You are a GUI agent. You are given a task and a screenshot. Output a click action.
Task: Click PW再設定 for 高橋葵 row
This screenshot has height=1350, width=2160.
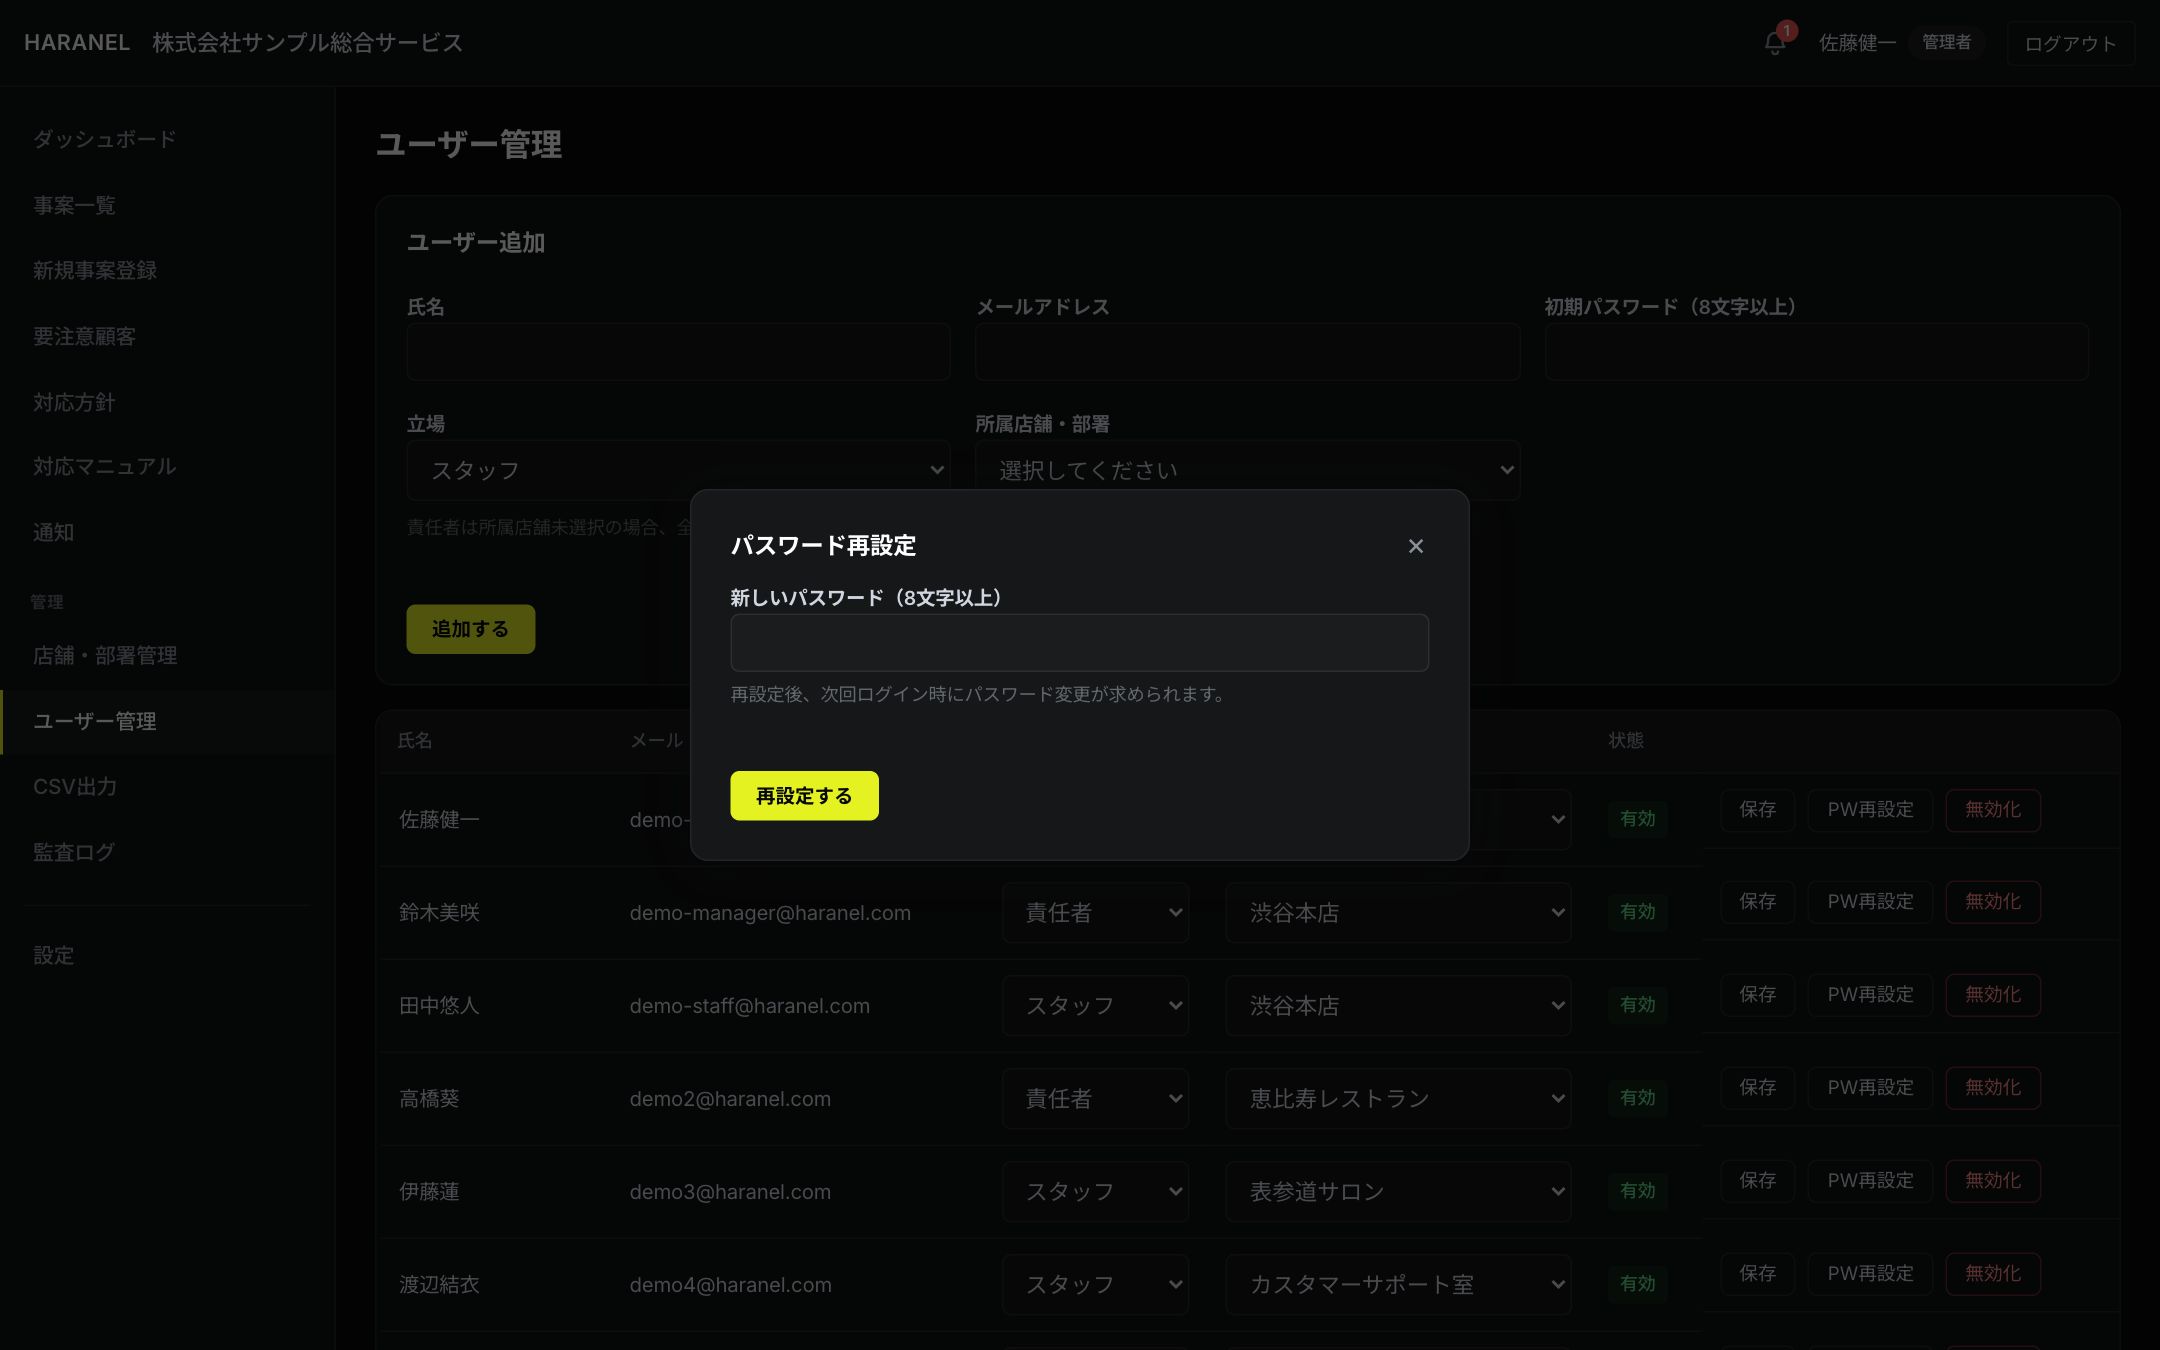(1870, 1087)
